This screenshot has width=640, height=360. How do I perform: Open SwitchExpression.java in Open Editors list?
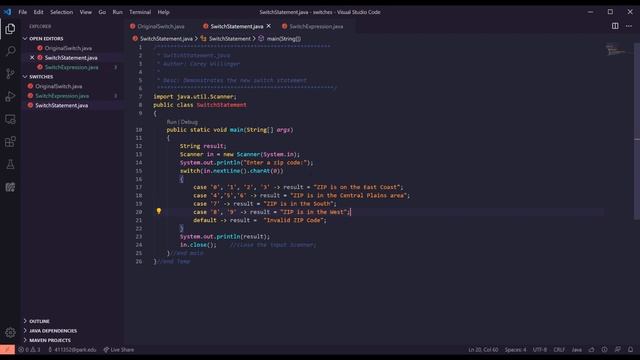pyautogui.click(x=71, y=67)
